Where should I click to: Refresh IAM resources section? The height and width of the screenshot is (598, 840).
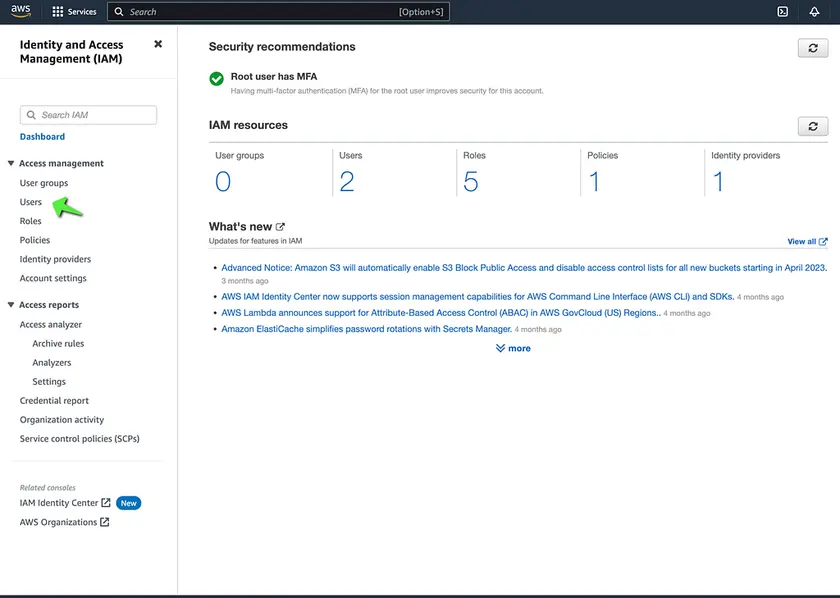[x=813, y=126]
